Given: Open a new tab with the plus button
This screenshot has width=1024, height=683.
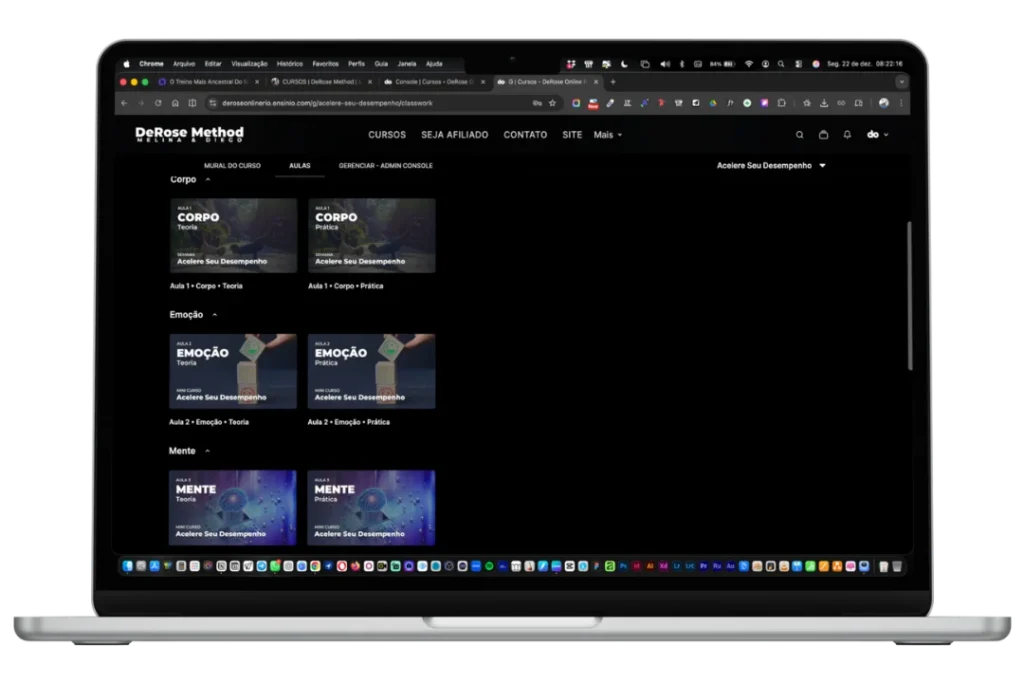Looking at the screenshot, I should [x=613, y=82].
